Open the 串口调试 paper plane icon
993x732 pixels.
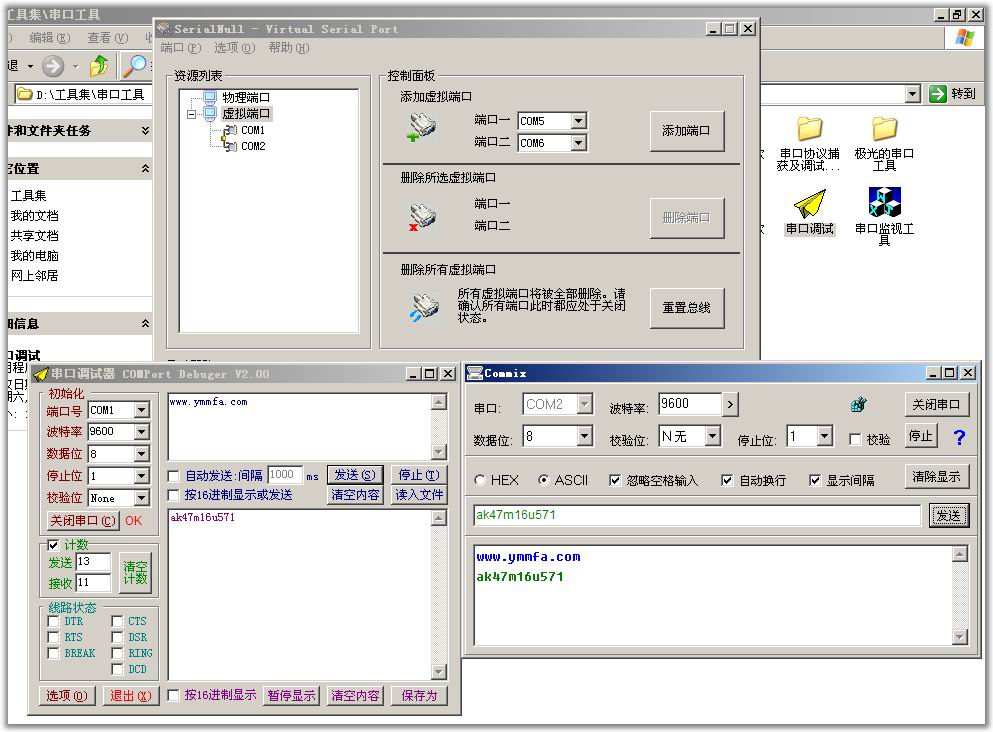pyautogui.click(x=809, y=204)
